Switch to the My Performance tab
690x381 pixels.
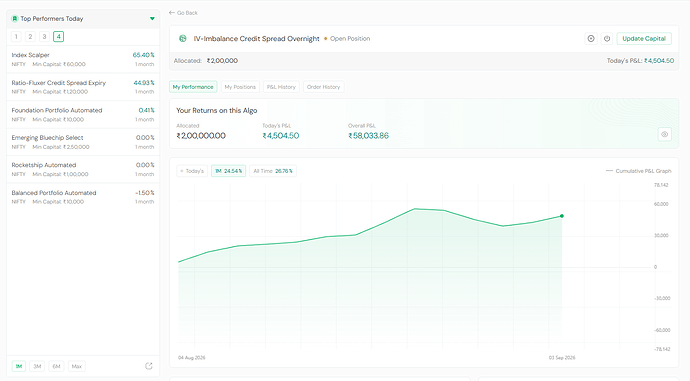coord(193,87)
